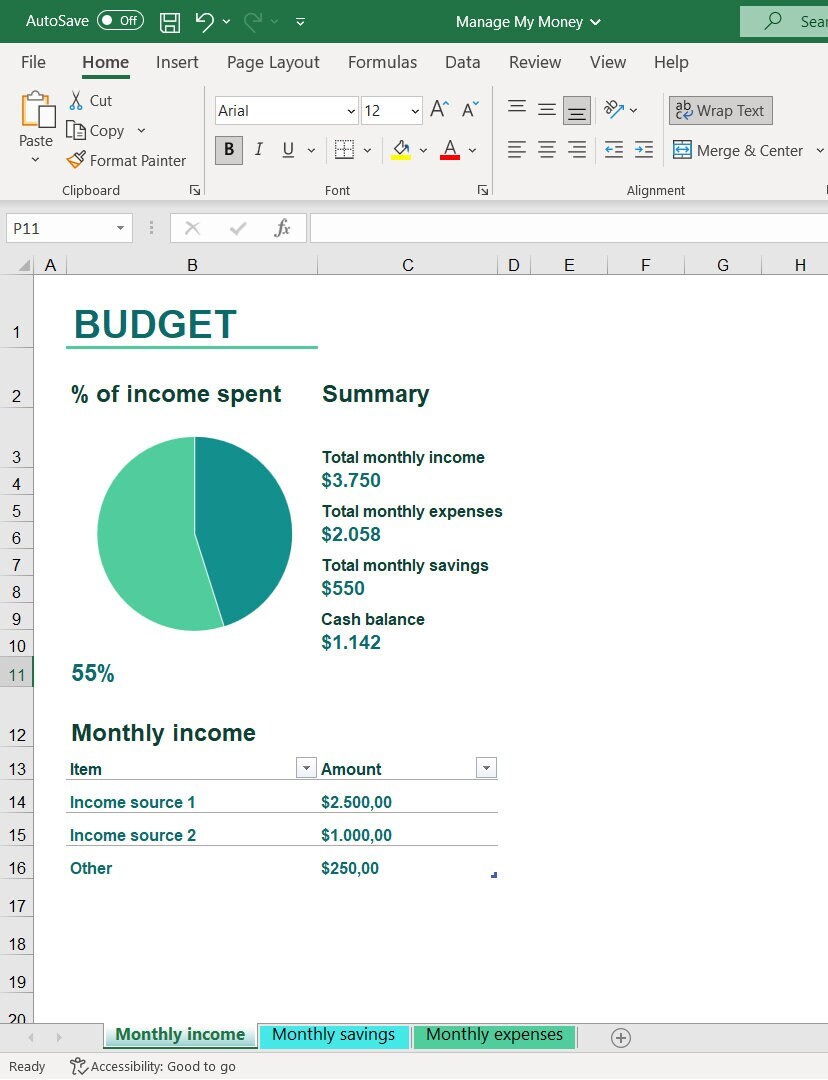The height and width of the screenshot is (1080, 828).
Task: Click the New Sheet plus icon
Action: pyautogui.click(x=621, y=1037)
